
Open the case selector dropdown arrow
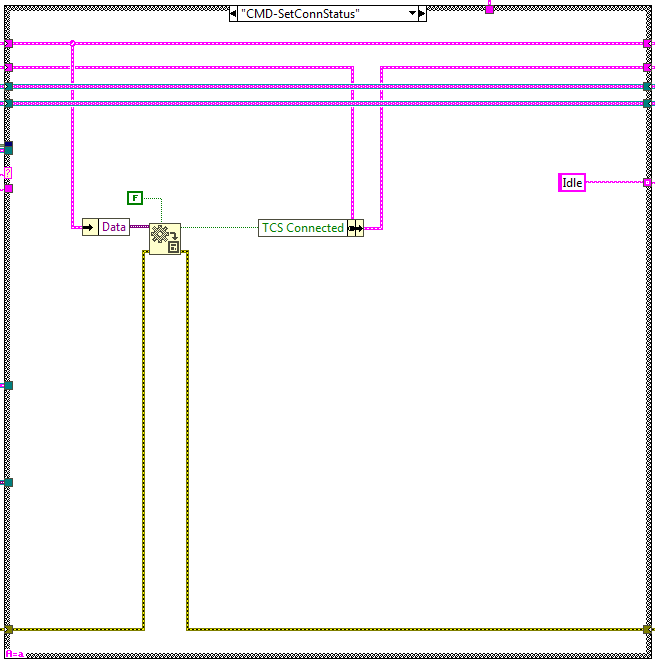click(x=412, y=14)
